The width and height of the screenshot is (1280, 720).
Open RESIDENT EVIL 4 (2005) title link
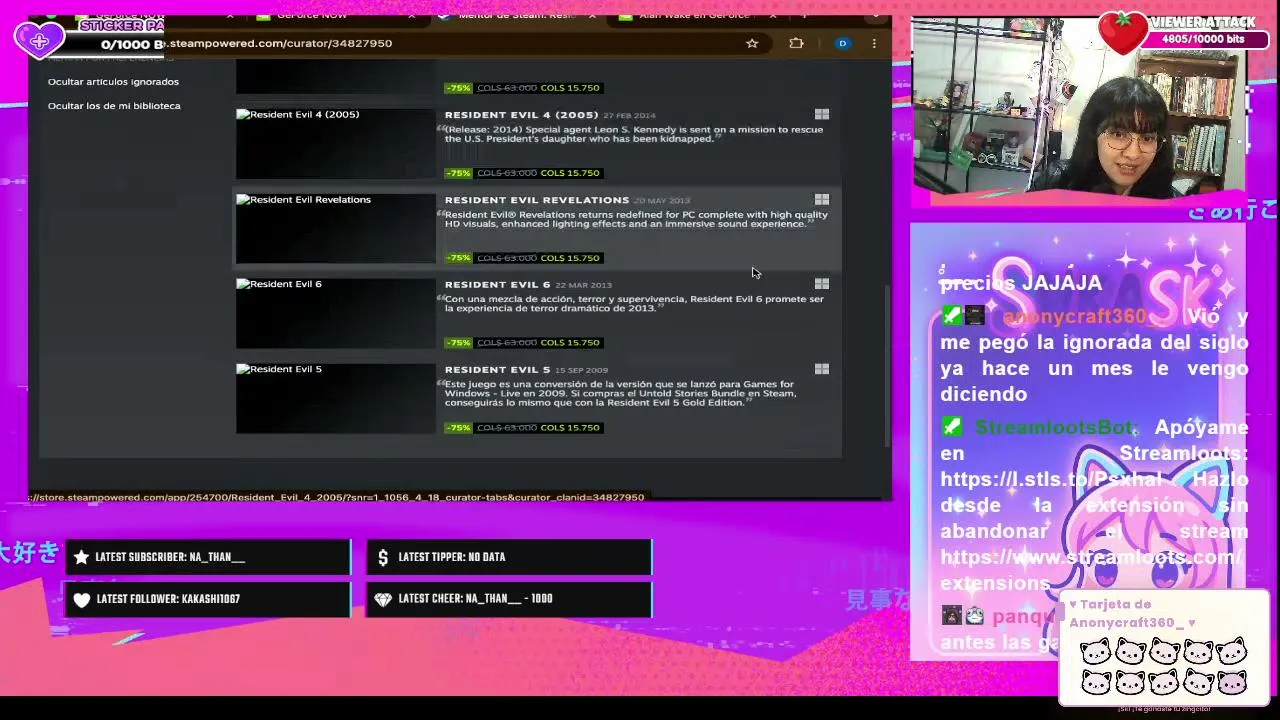[521, 115]
